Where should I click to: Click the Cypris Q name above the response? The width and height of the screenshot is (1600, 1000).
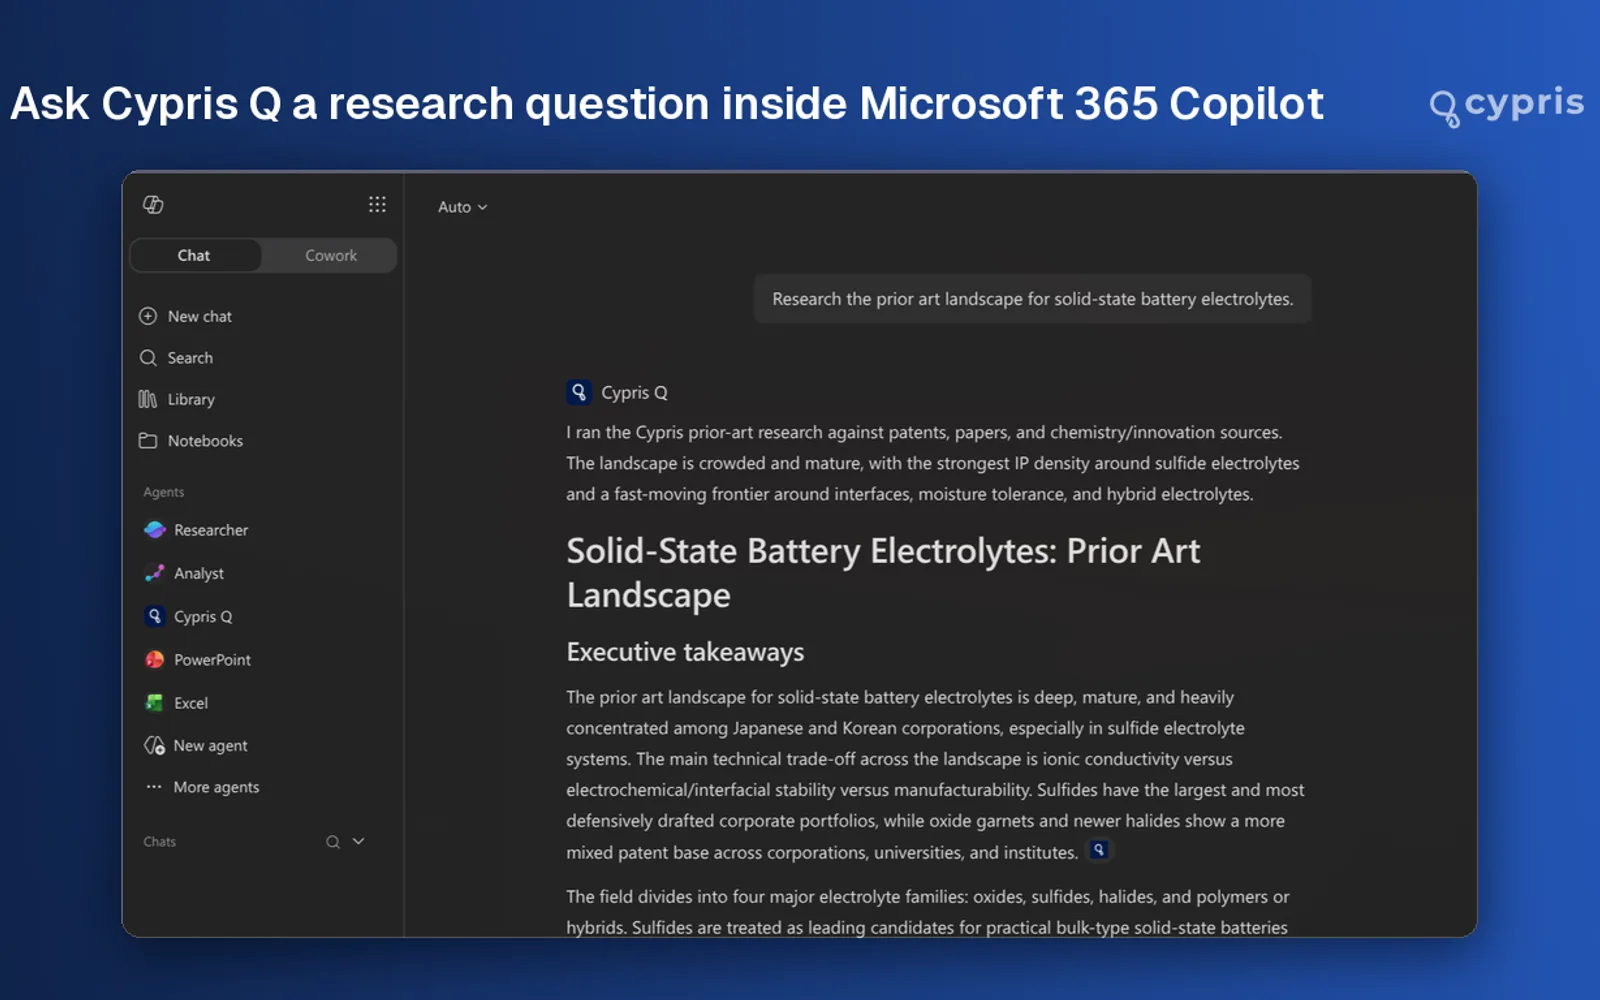pos(634,393)
